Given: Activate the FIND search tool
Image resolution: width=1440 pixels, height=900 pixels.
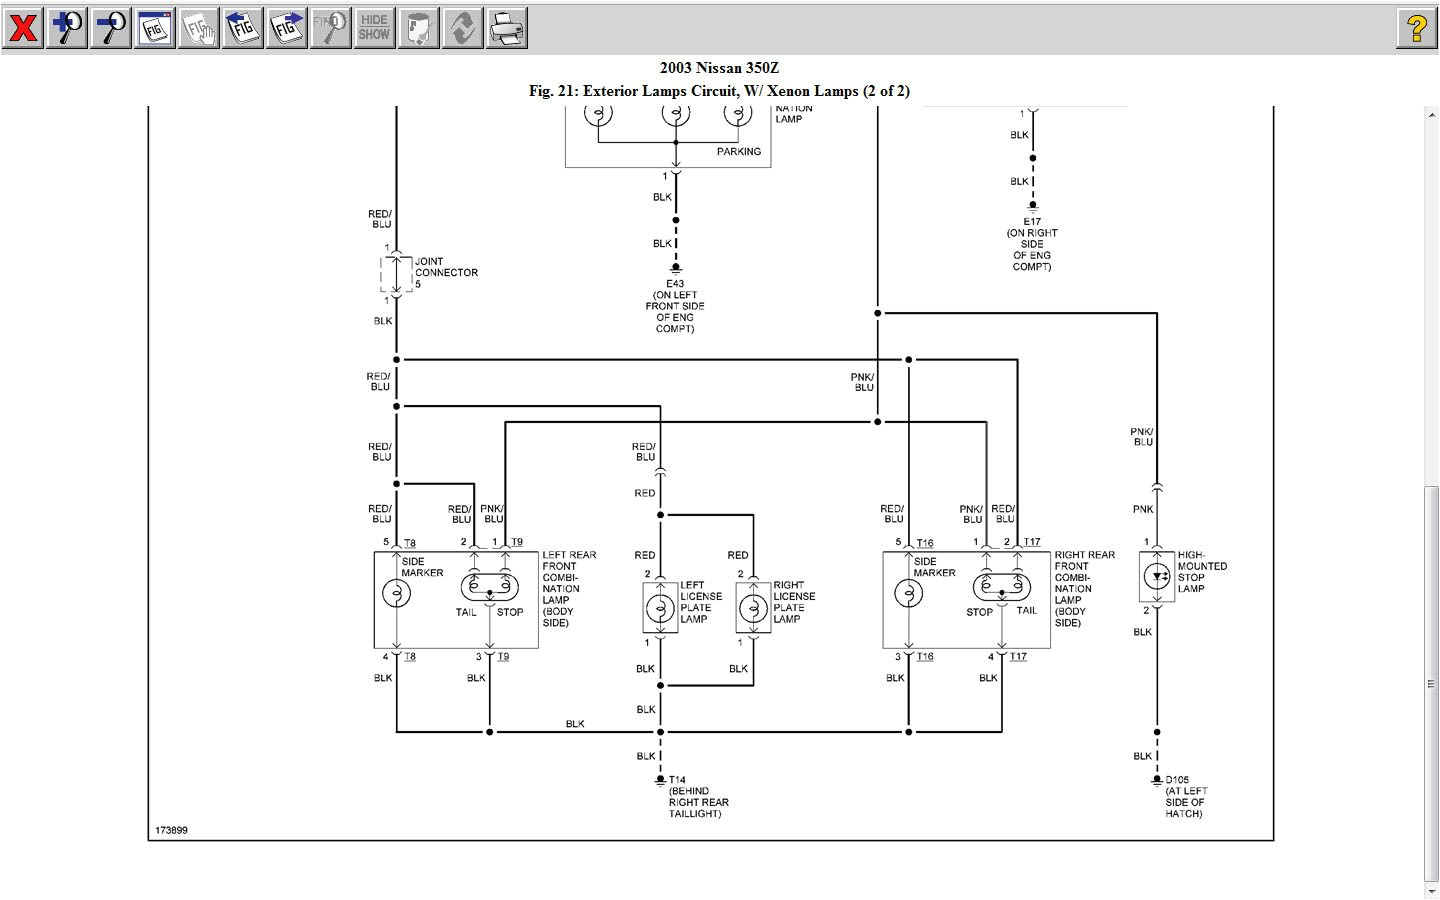Looking at the screenshot, I should coord(330,27).
